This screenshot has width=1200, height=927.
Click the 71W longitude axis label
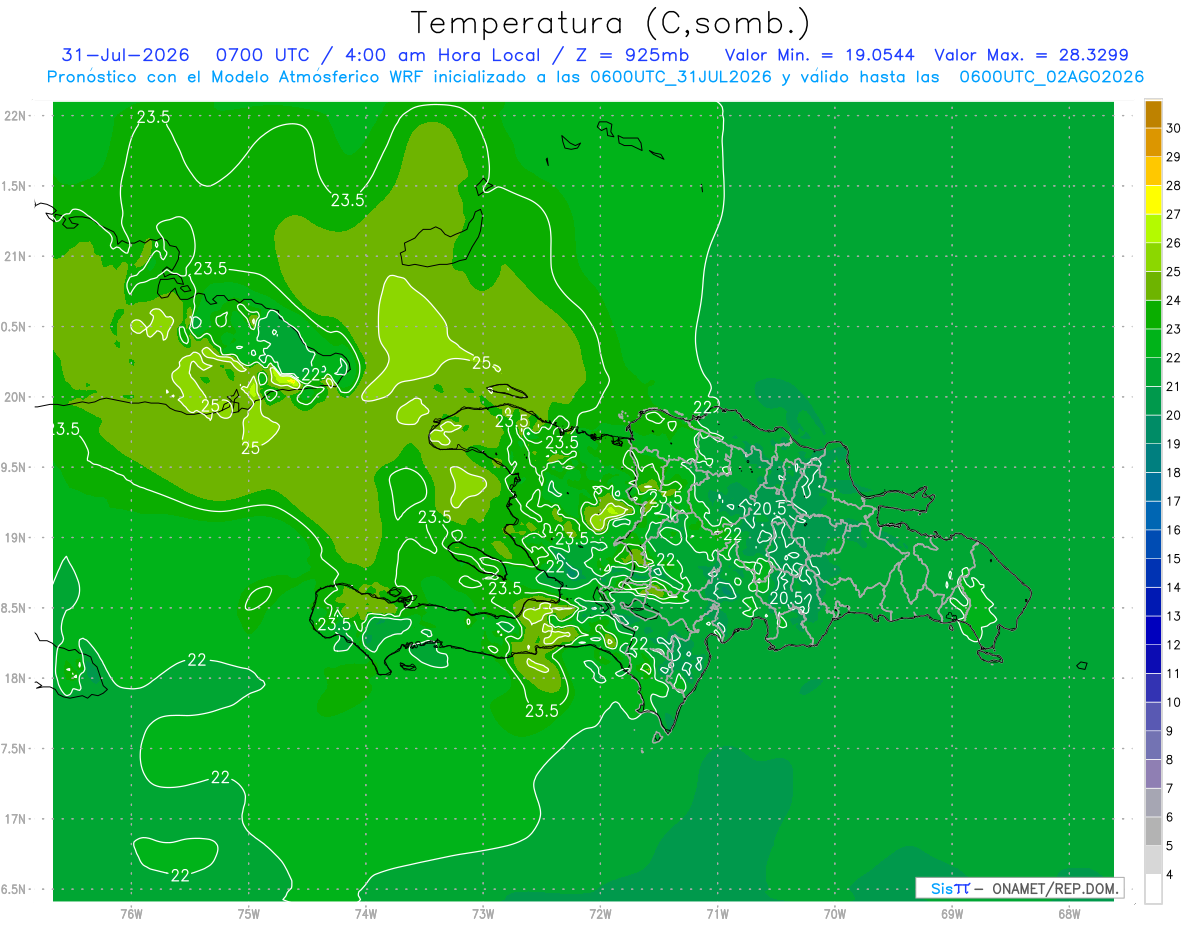[717, 914]
